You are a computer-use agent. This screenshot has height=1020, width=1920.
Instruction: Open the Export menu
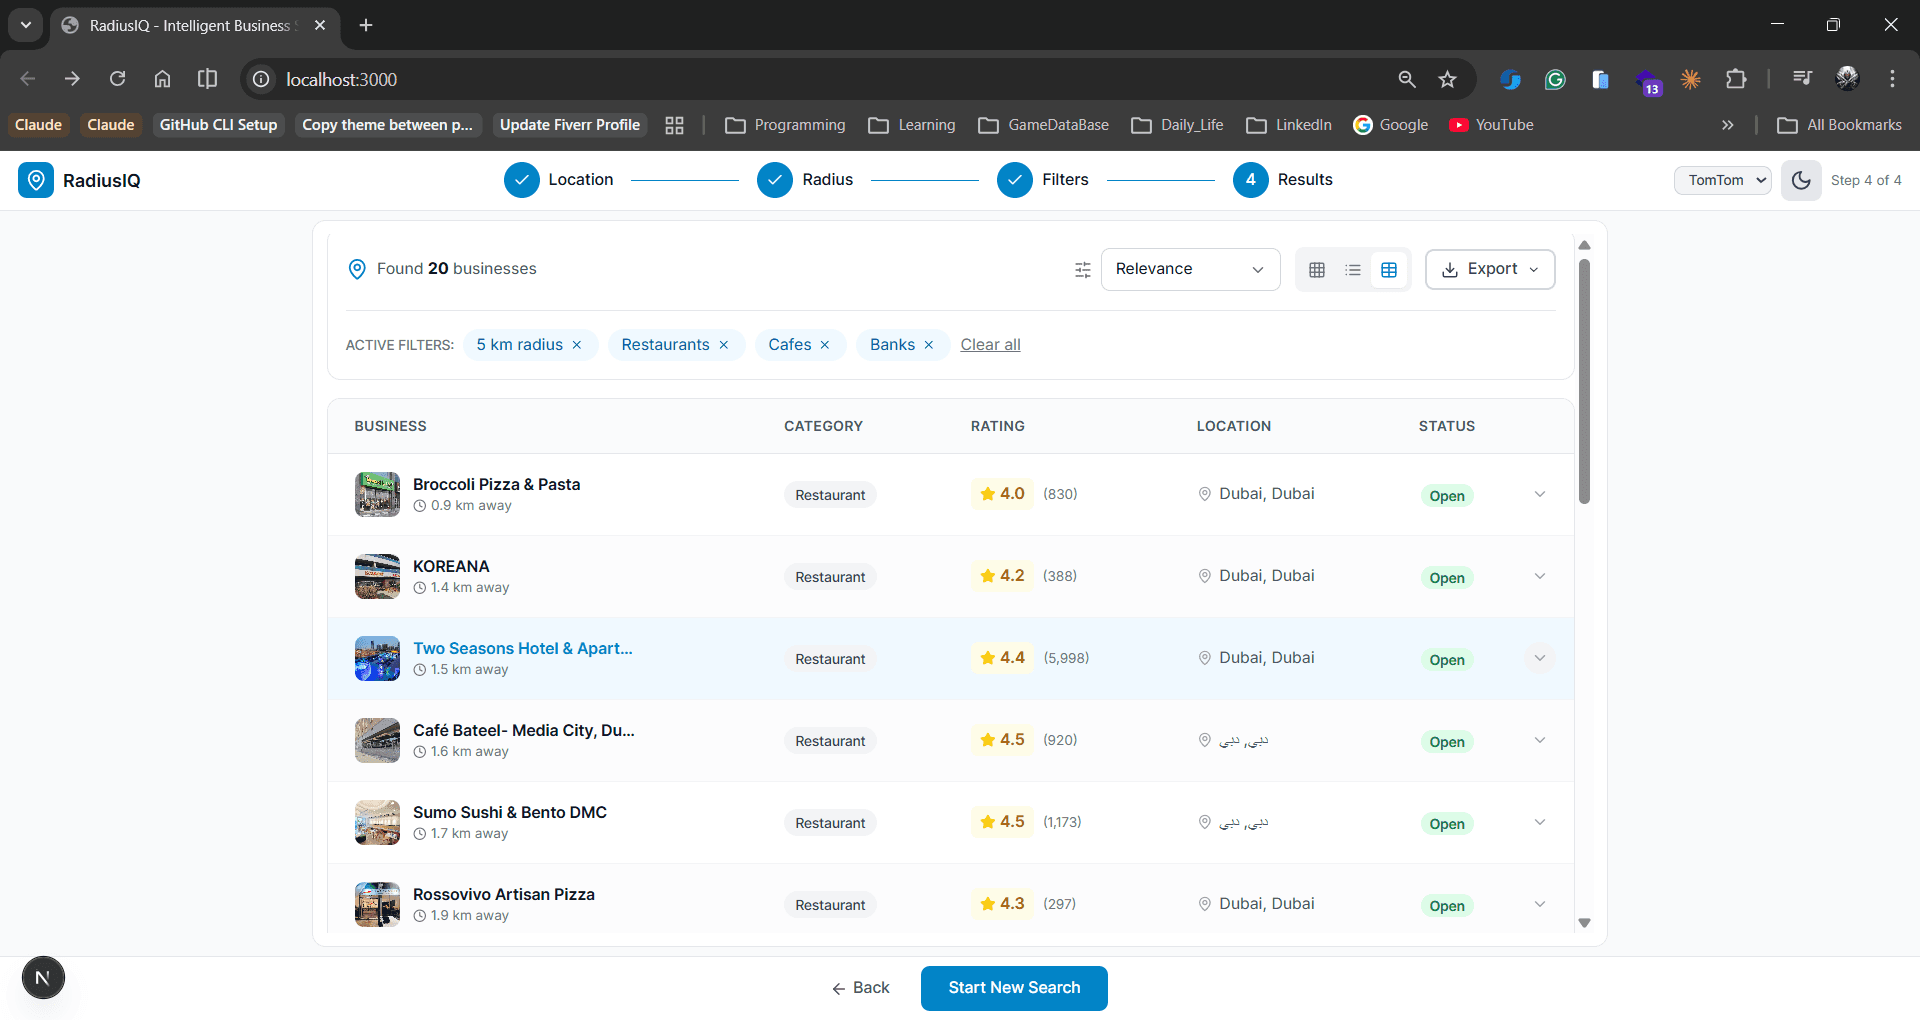coord(1490,269)
